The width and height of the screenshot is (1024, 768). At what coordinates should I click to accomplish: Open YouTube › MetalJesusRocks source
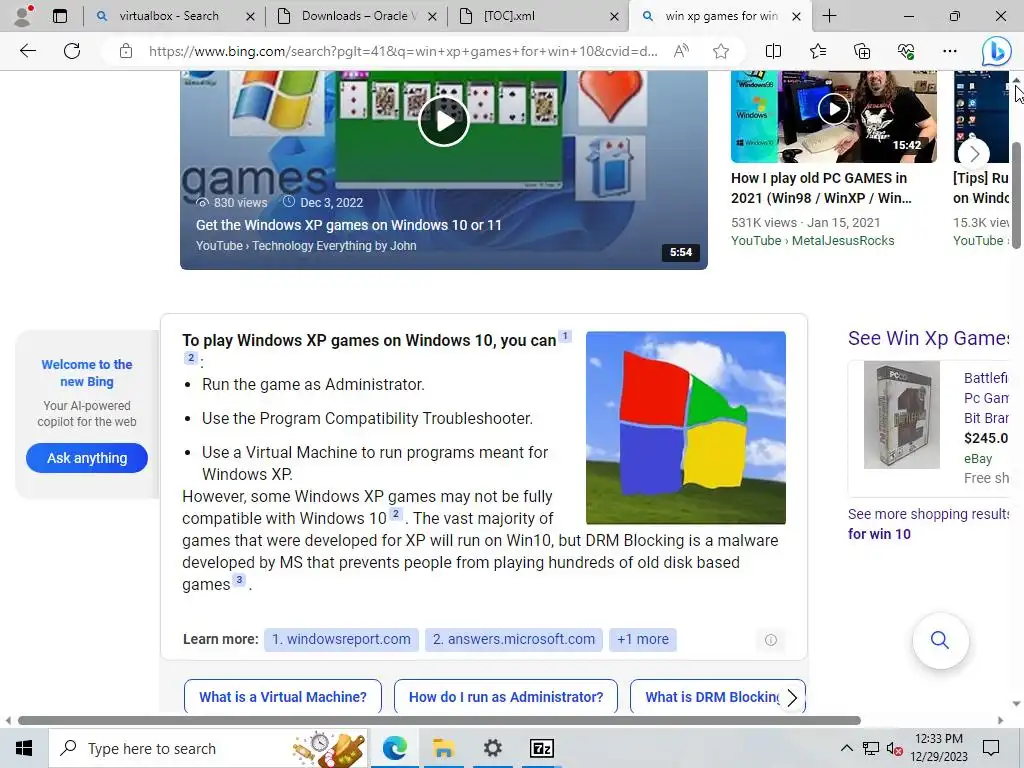pyautogui.click(x=812, y=240)
